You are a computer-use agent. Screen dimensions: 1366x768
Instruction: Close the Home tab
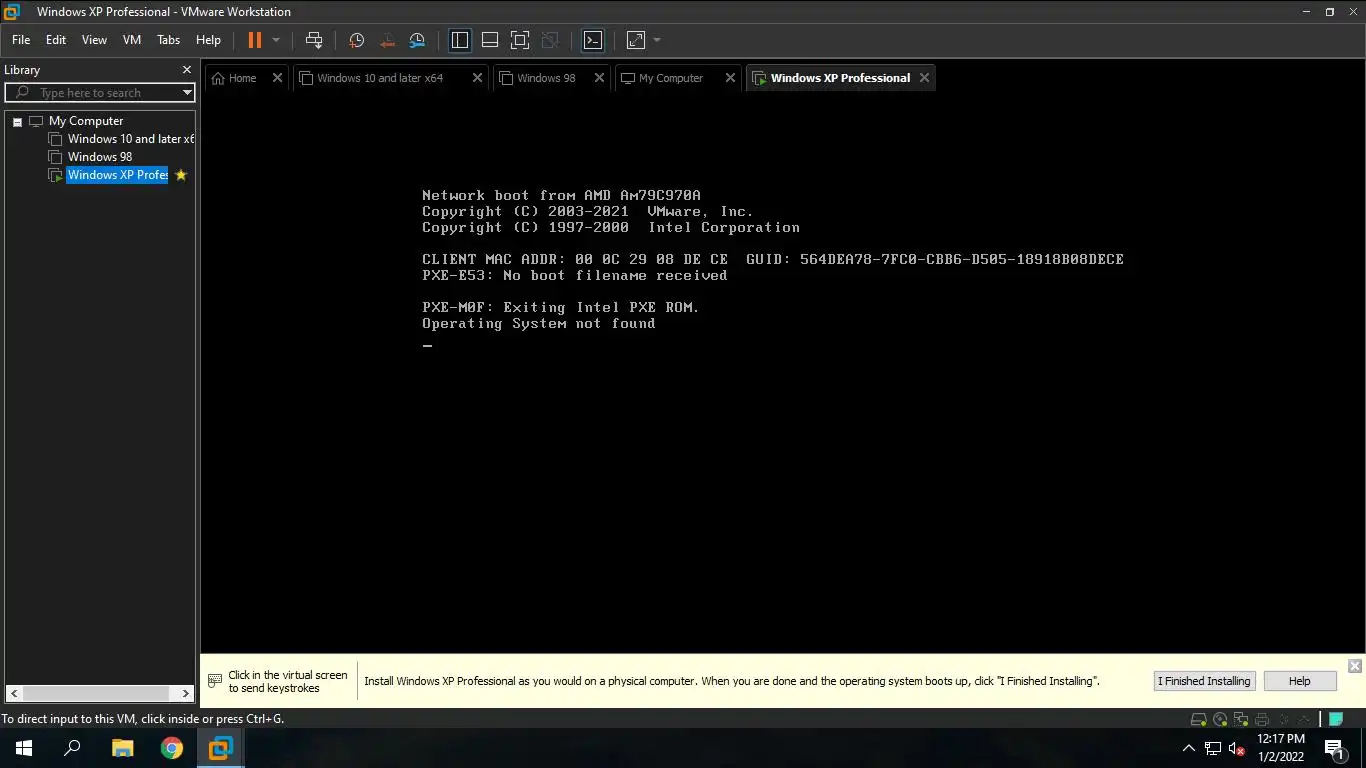pos(277,77)
